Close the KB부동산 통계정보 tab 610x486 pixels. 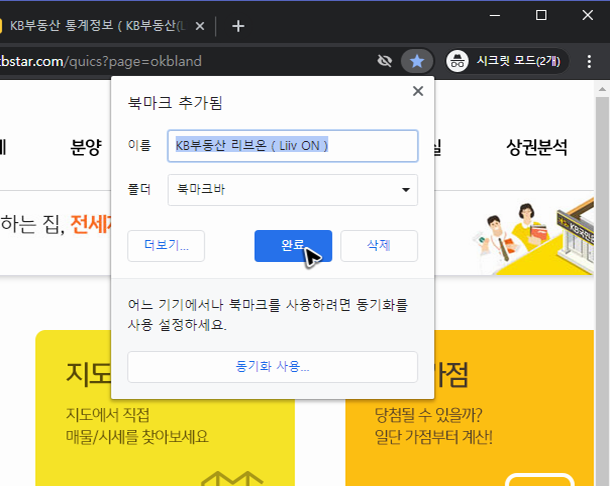point(200,26)
